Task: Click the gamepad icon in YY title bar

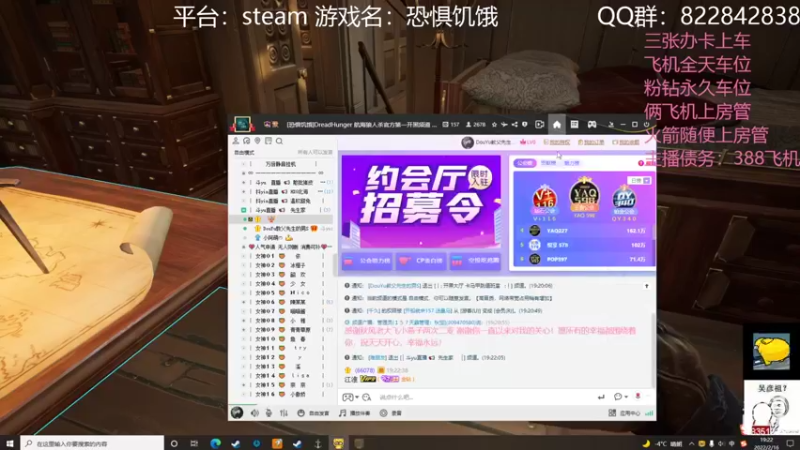Action: pyautogui.click(x=592, y=124)
